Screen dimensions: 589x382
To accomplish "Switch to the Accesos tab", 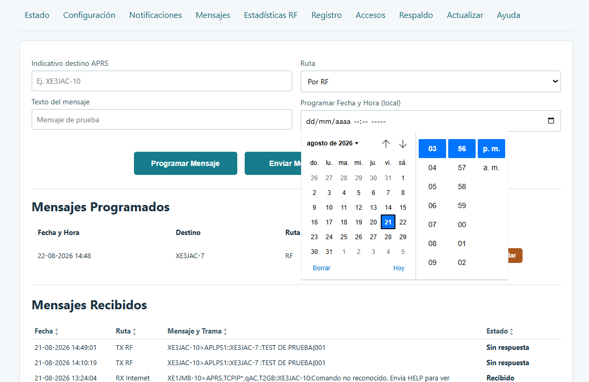I will pos(370,15).
